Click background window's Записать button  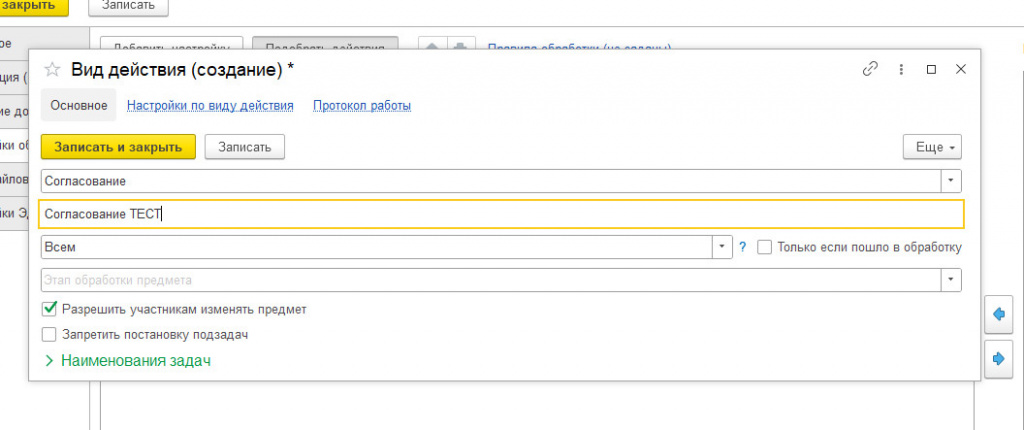click(128, 5)
